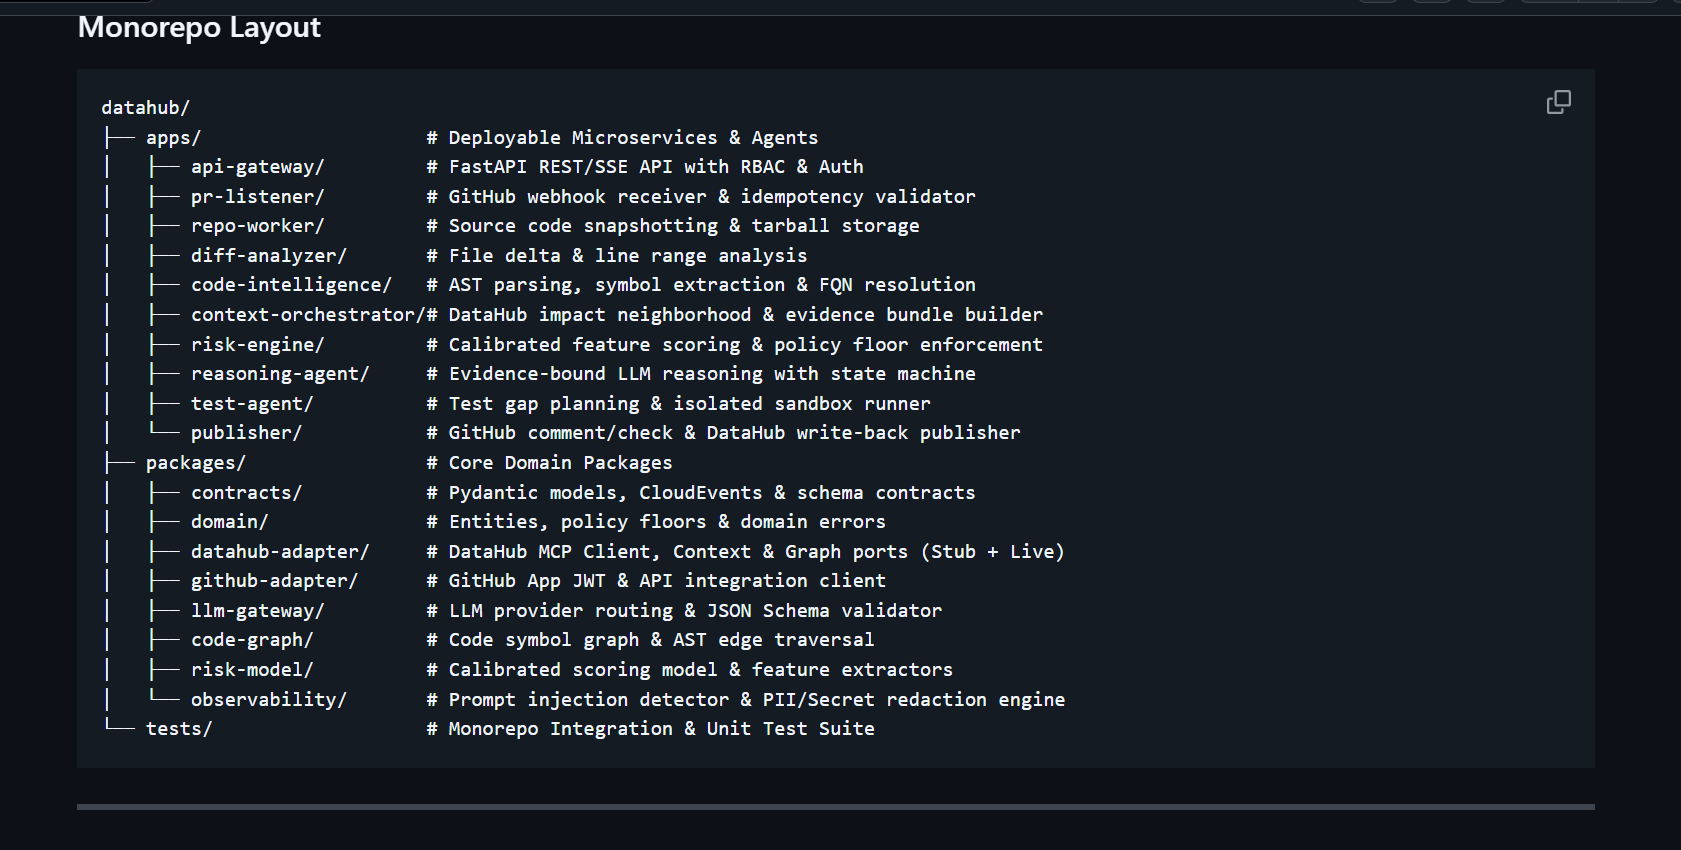Copy the monorepo layout code block
1681x850 pixels.
[1558, 102]
